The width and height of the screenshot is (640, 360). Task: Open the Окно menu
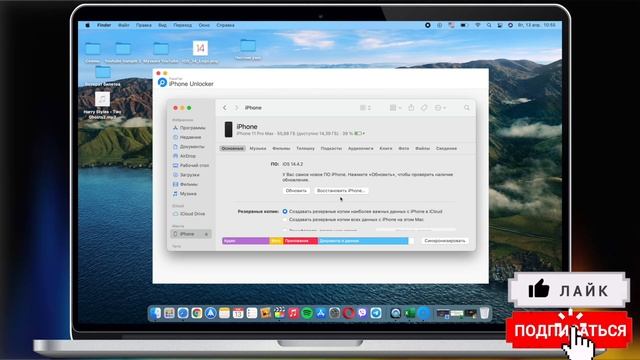(x=204, y=25)
